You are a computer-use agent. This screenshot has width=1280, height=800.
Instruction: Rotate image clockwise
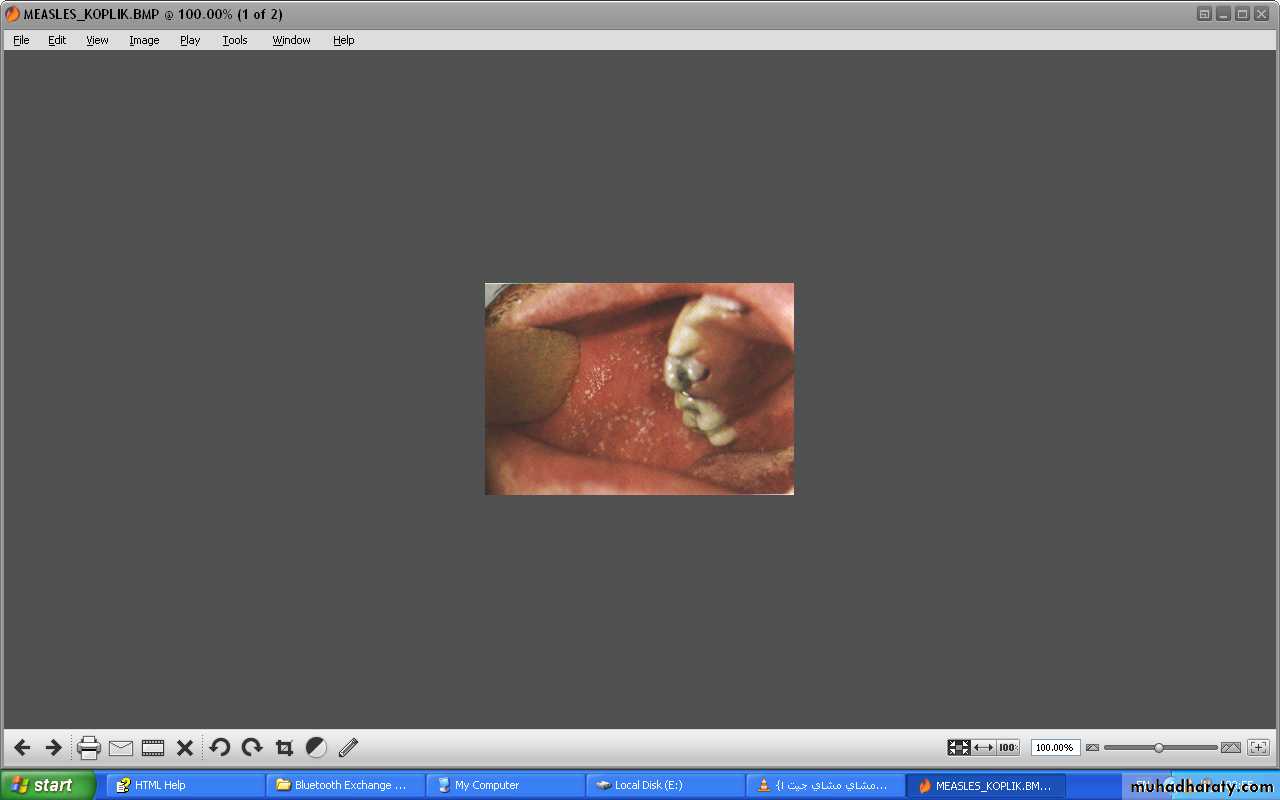[x=252, y=747]
